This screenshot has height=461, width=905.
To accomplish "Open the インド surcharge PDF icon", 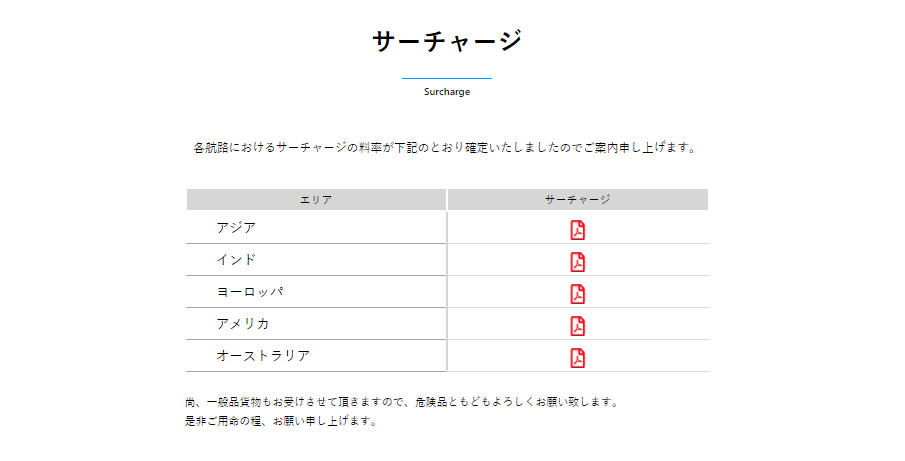I will coord(578,262).
